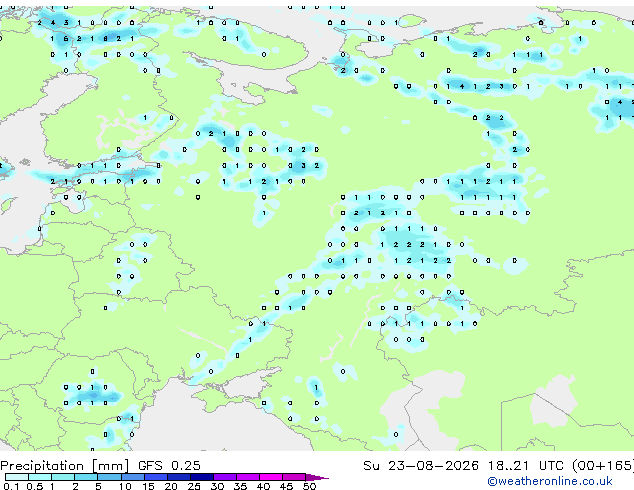The image size is (634, 490).
Task: Click the legend scale value "0.1"
Action: point(11,486)
